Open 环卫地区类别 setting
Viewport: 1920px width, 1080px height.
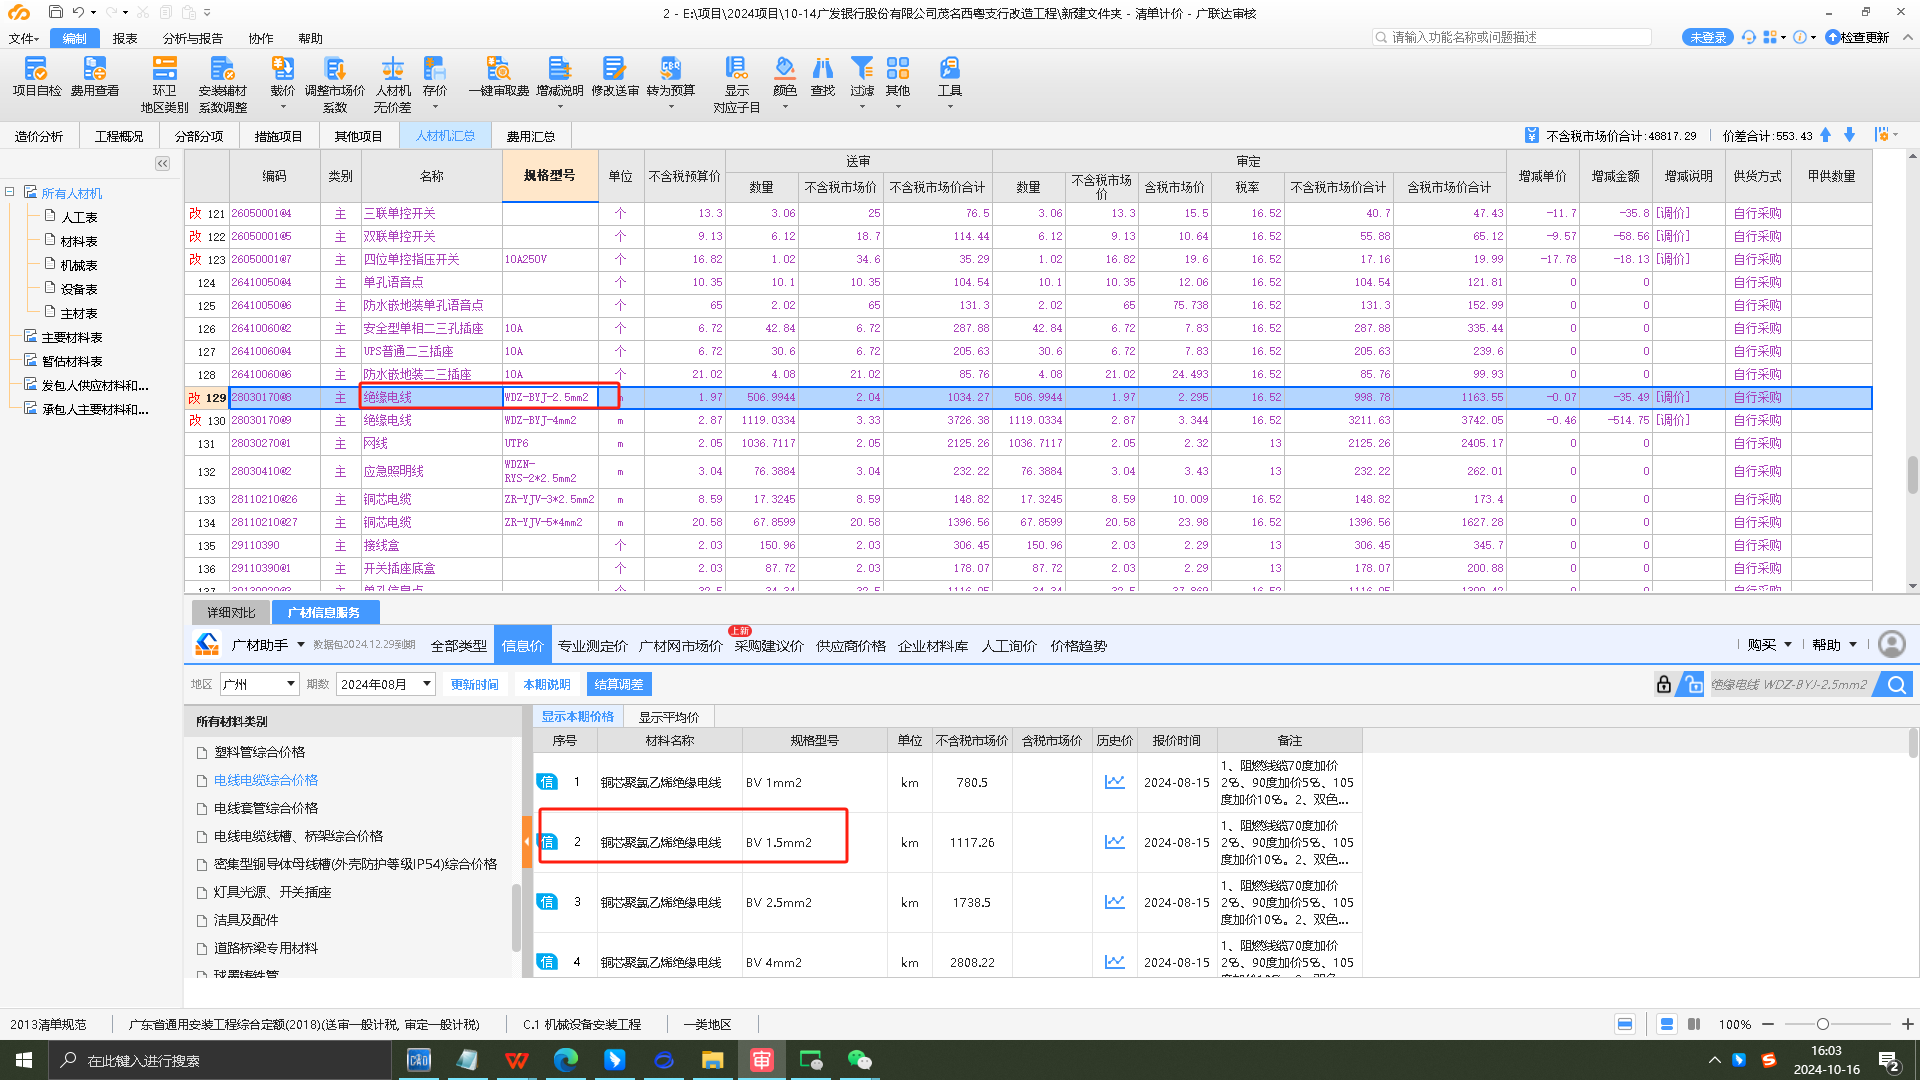165,85
